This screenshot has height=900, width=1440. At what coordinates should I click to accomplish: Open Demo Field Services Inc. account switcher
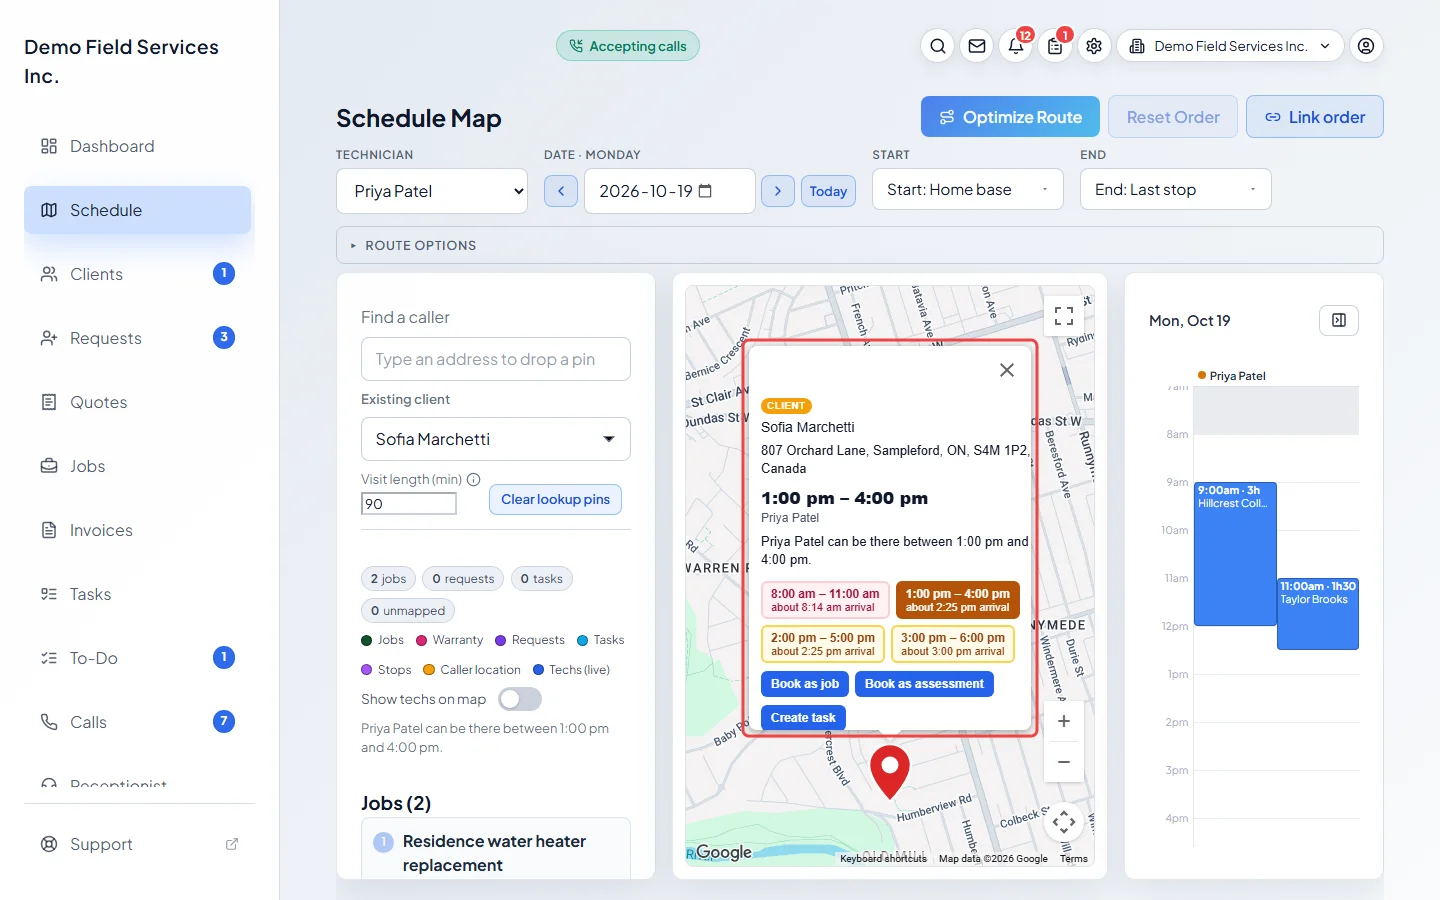click(x=1230, y=46)
